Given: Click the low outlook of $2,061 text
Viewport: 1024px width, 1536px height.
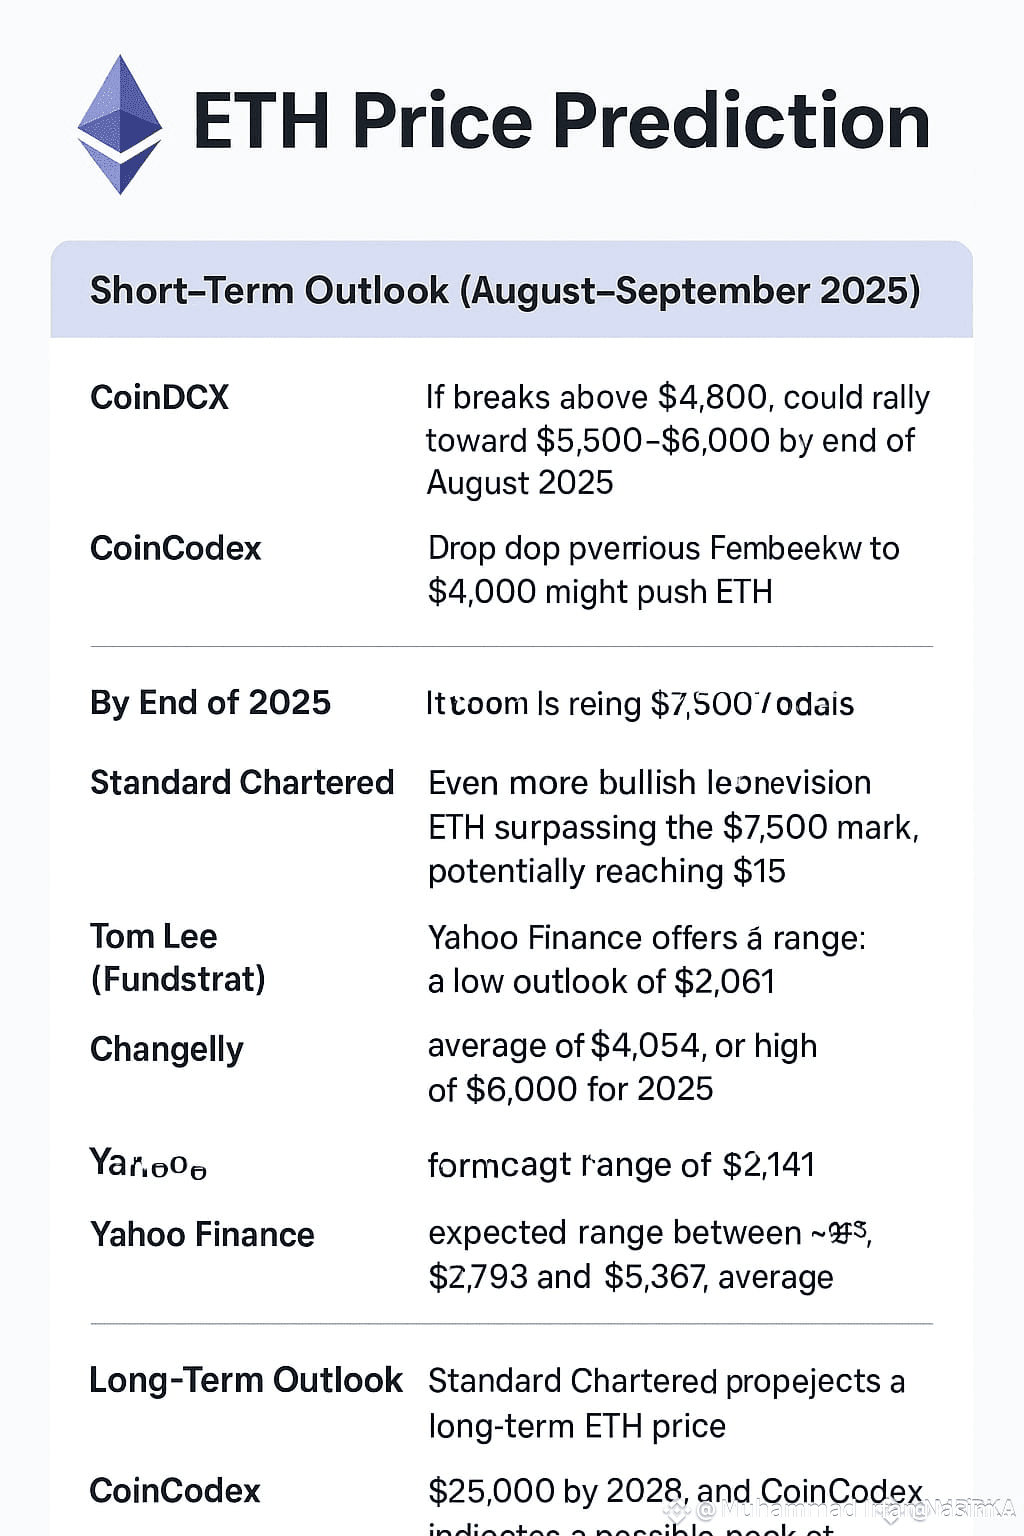Looking at the screenshot, I should (601, 981).
